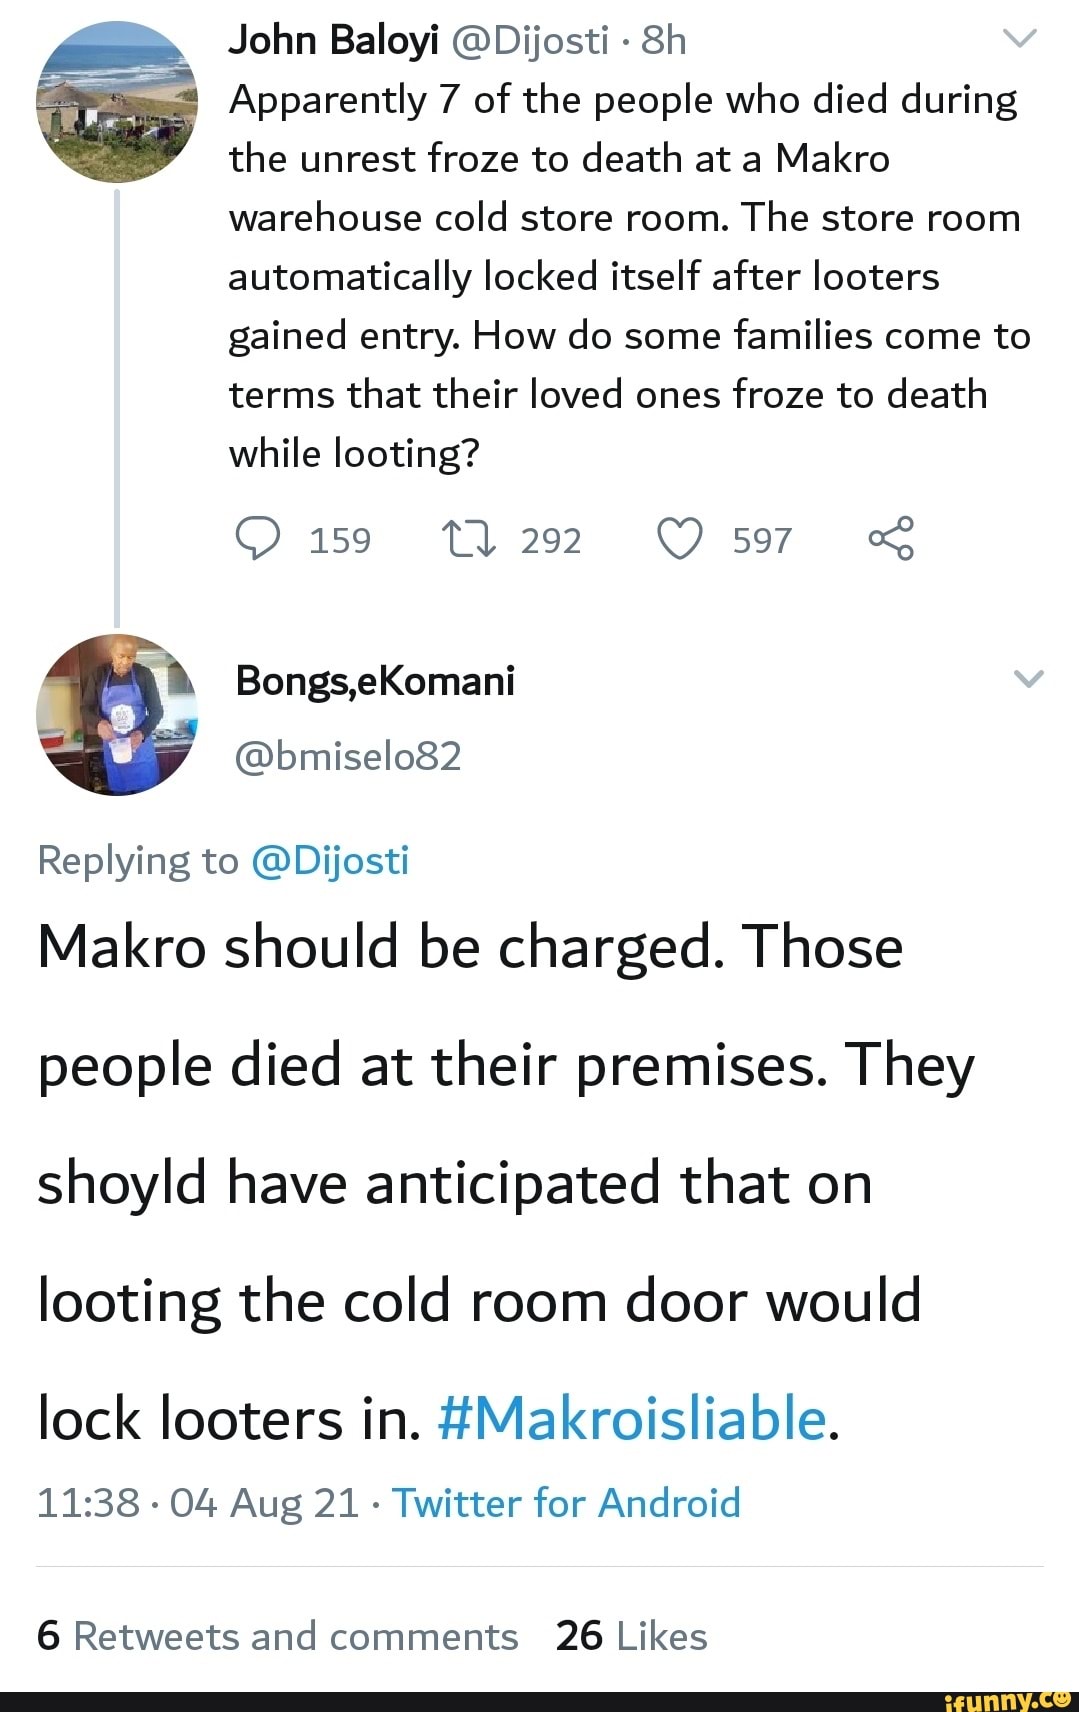
Task: Click the share icon on John Baloyi's tweet
Action: point(891,539)
